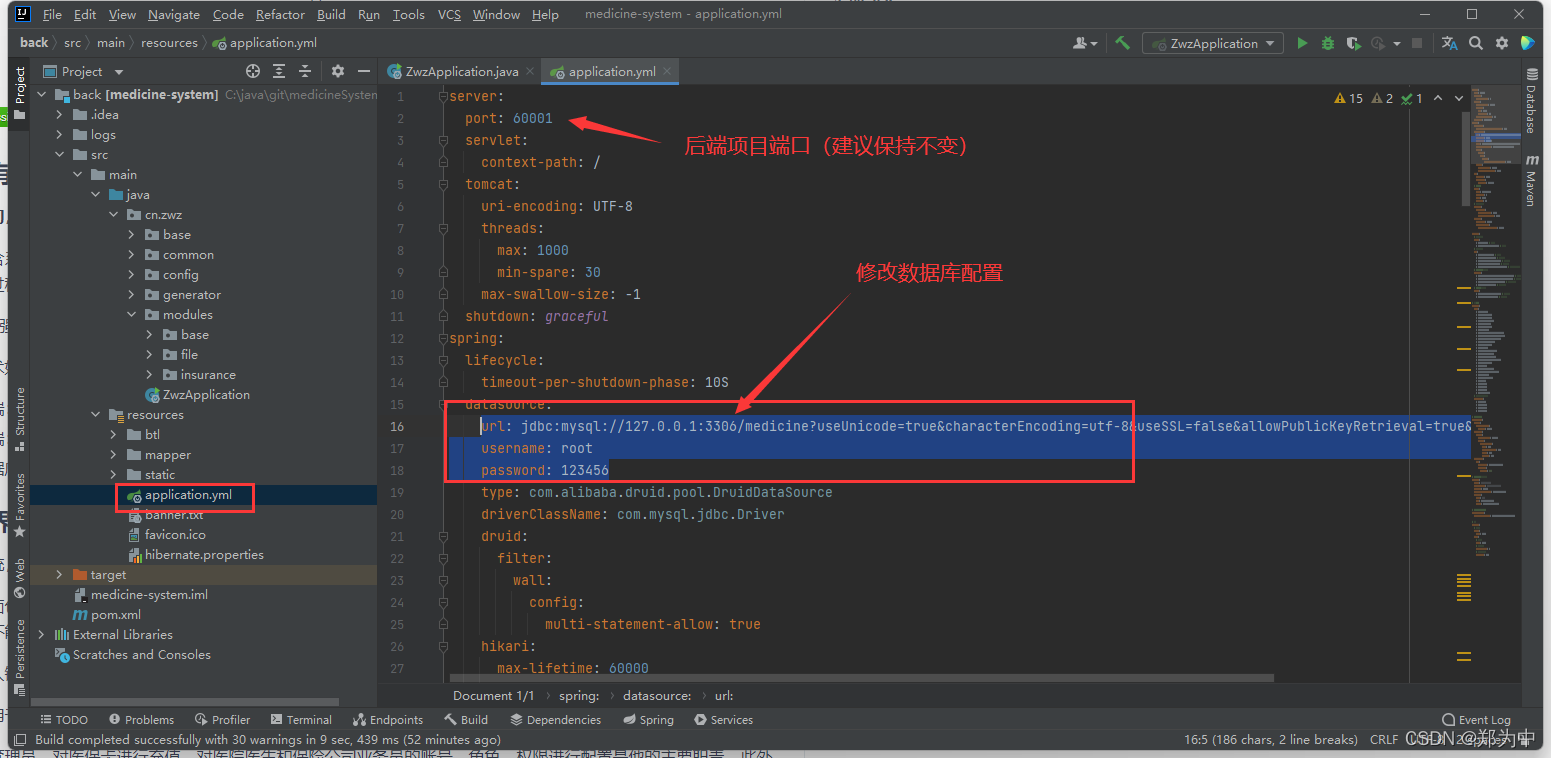Open the Event Log
The height and width of the screenshot is (758, 1551).
pos(1477,719)
